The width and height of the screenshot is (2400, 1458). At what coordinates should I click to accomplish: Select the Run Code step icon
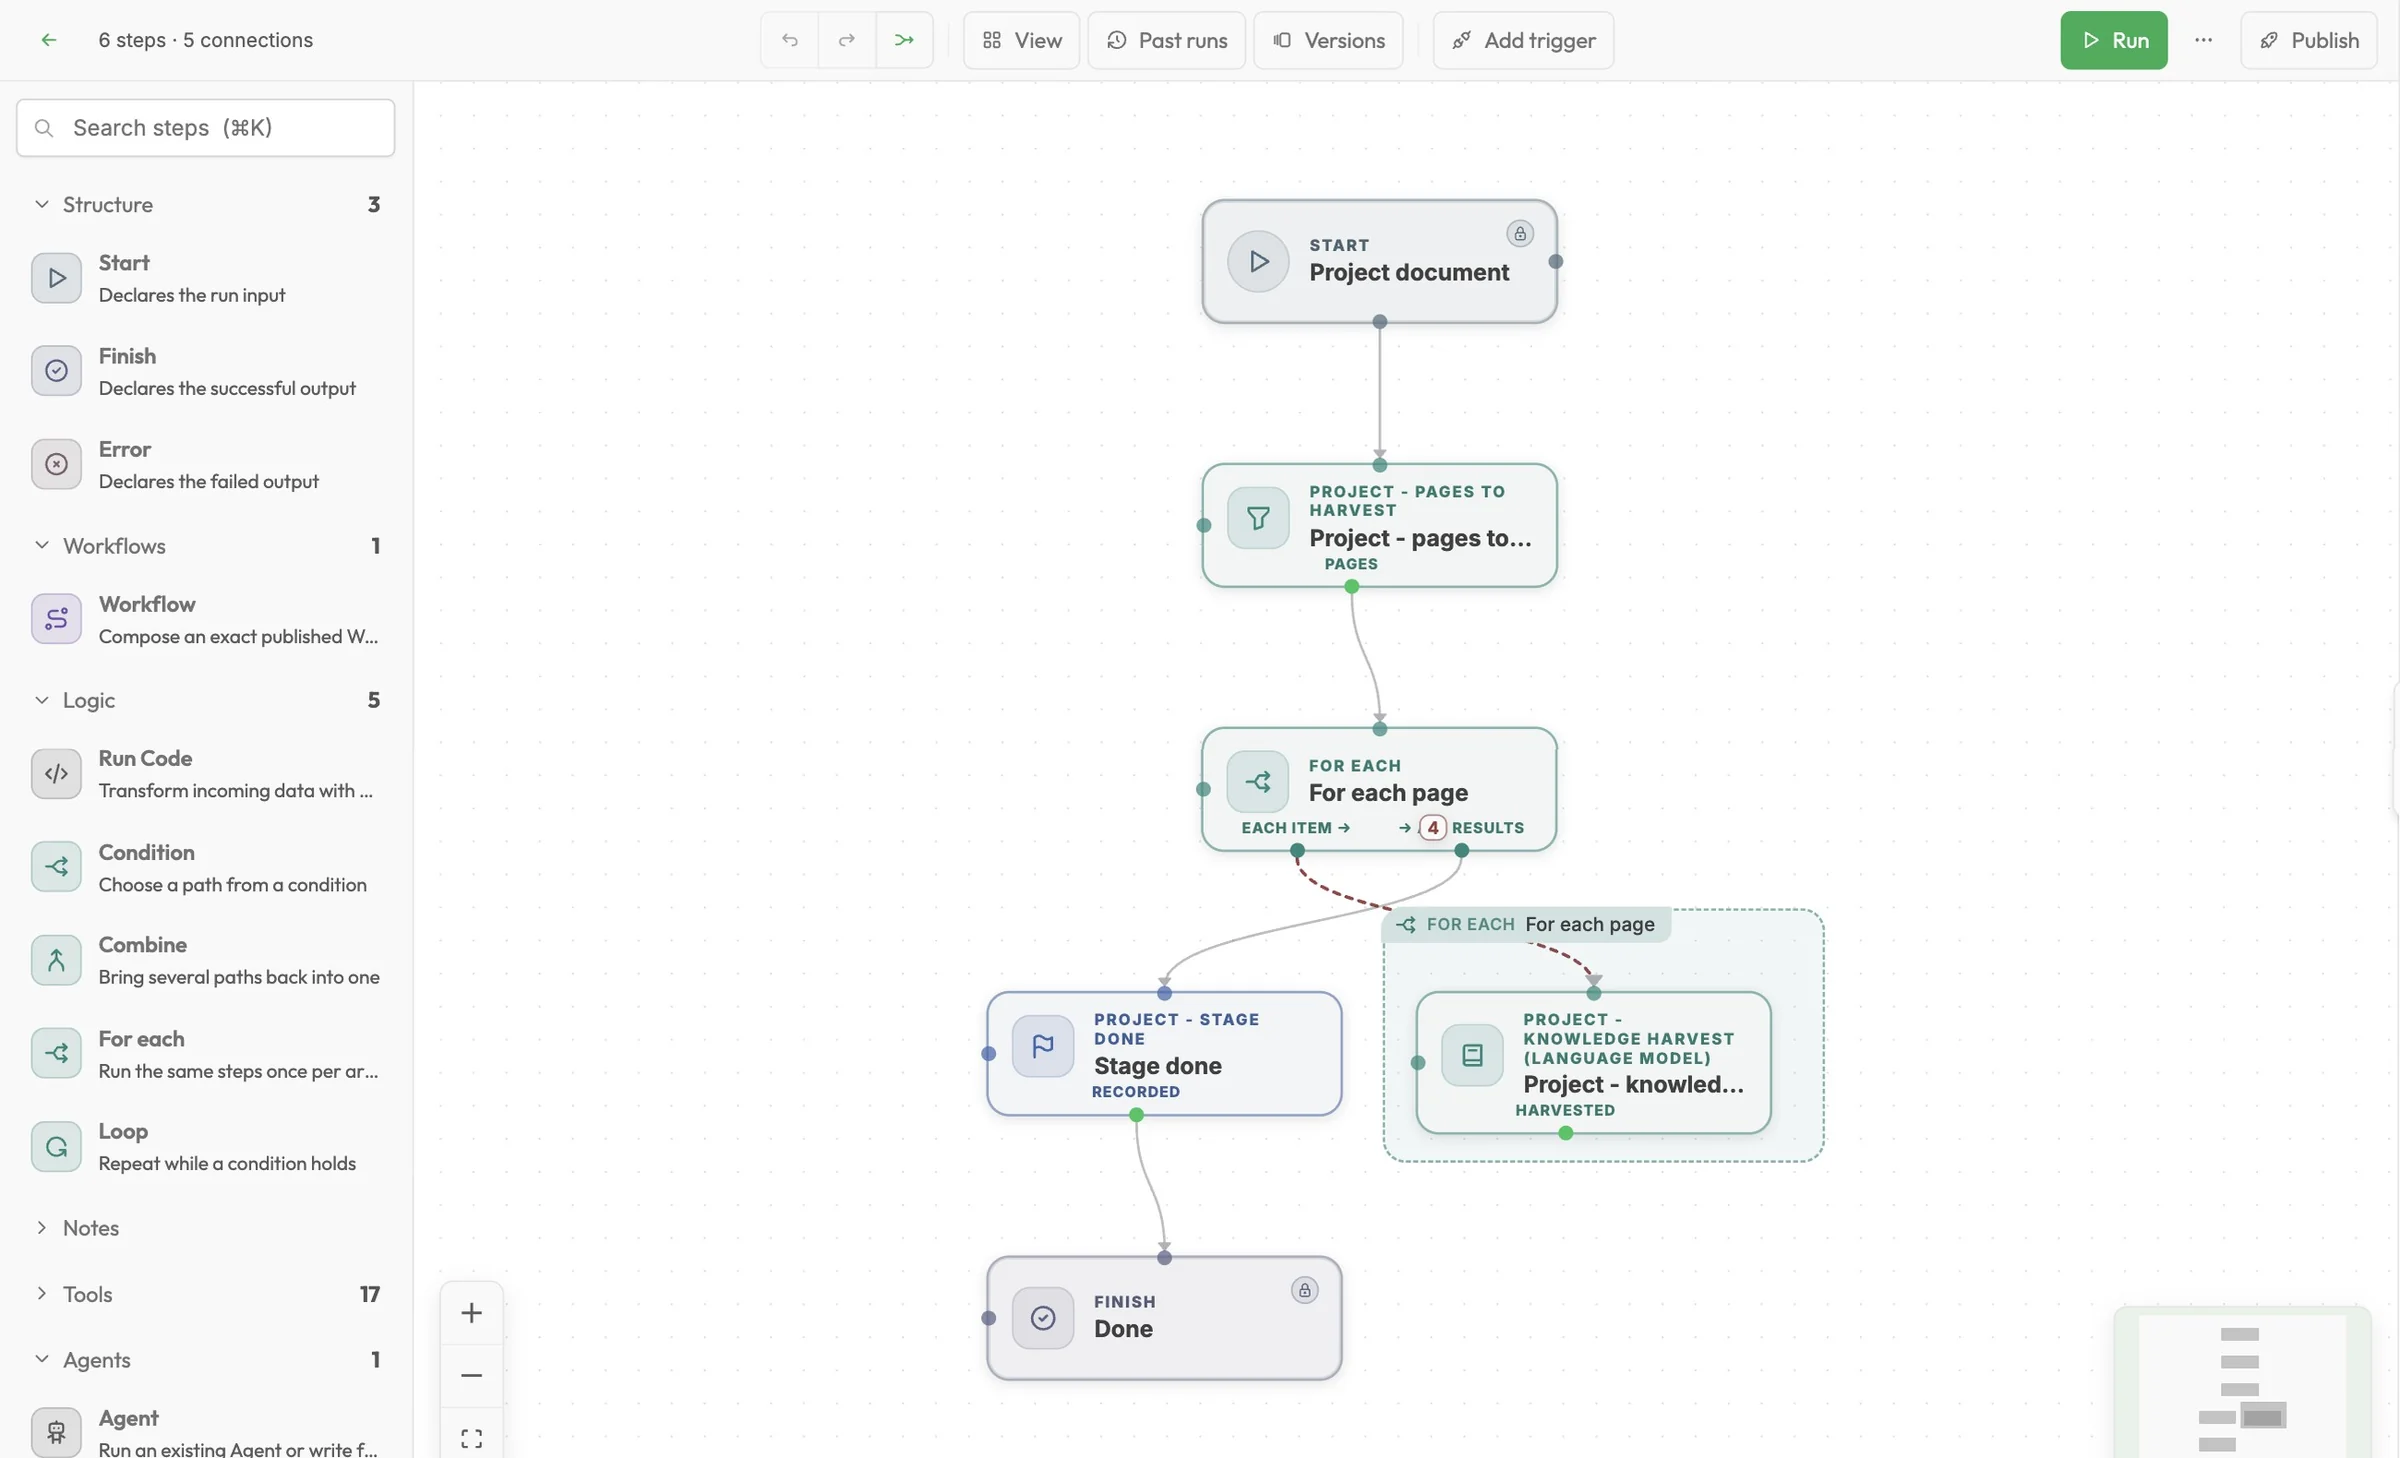56,774
